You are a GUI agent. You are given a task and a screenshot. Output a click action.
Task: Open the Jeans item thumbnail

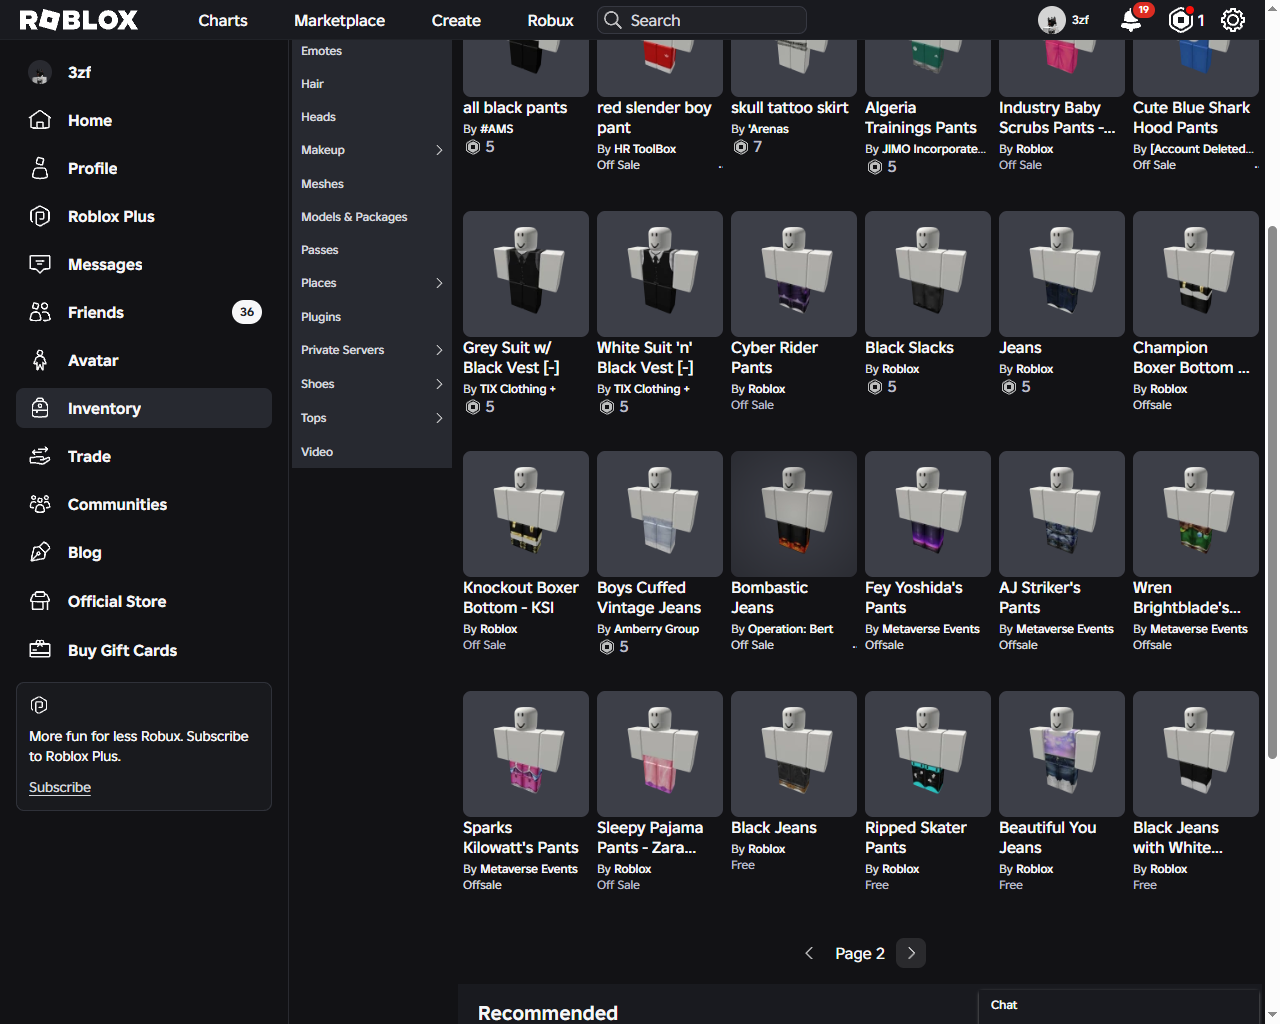[x=1062, y=274]
